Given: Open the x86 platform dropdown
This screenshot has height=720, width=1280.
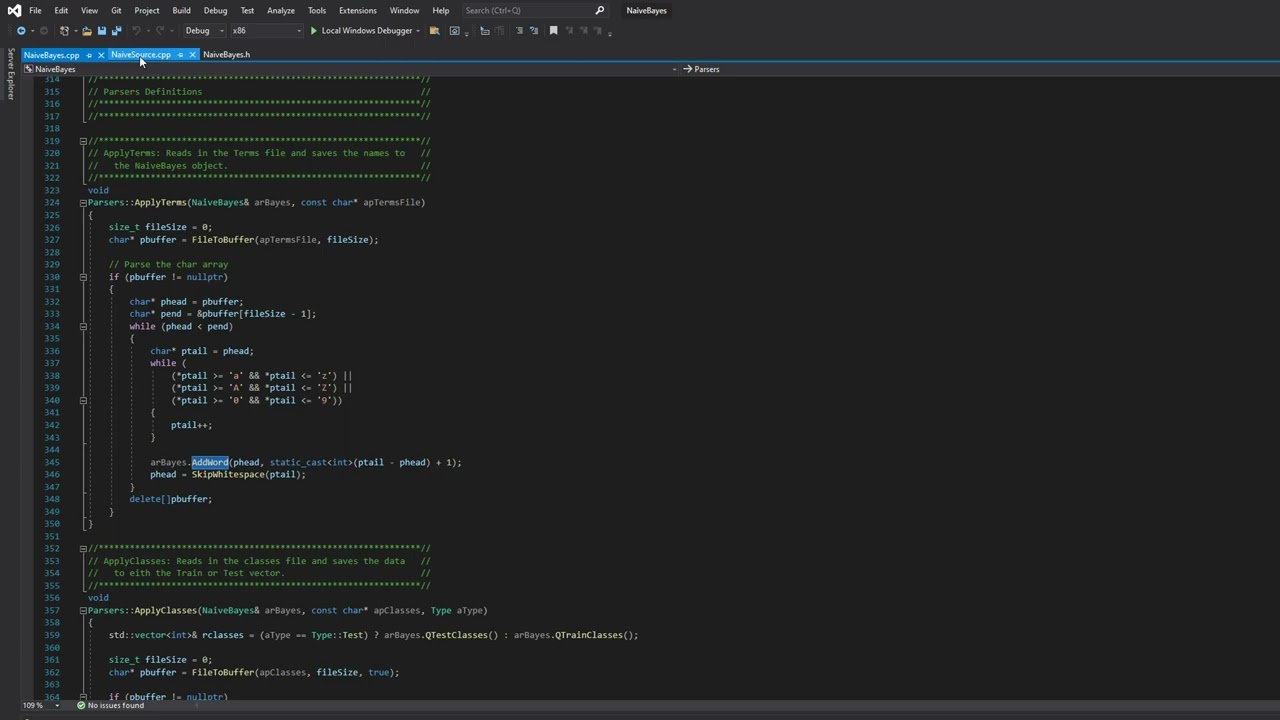Looking at the screenshot, I should point(266,30).
